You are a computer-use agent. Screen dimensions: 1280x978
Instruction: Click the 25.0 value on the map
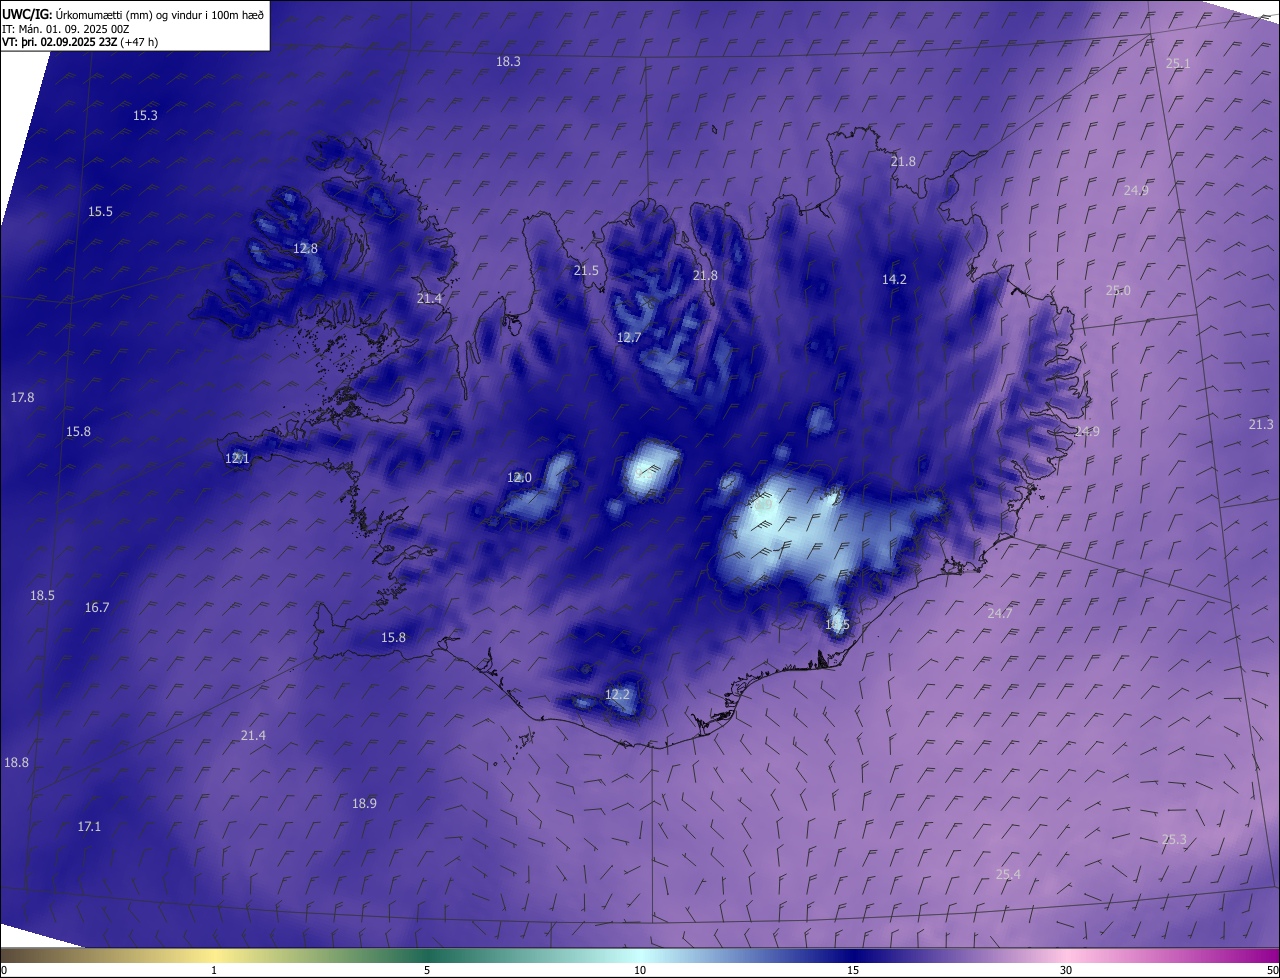point(1118,290)
